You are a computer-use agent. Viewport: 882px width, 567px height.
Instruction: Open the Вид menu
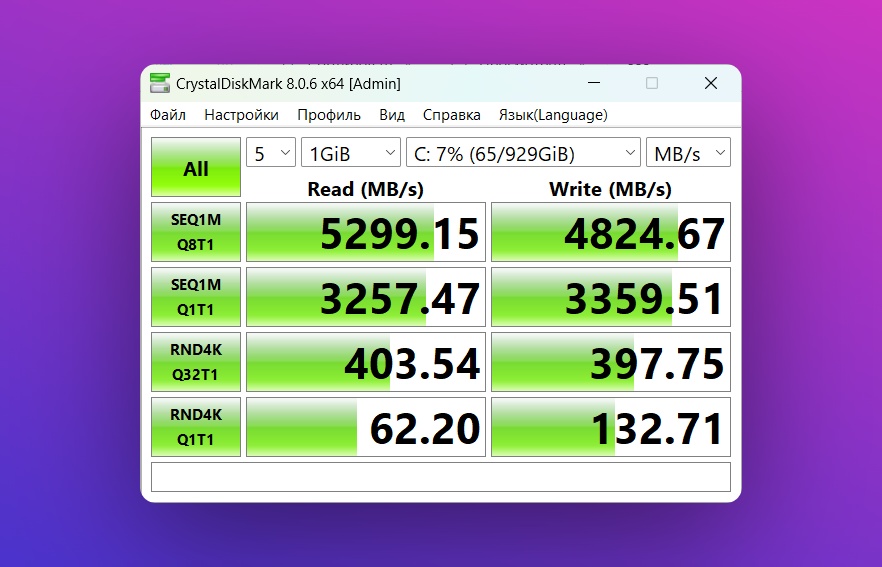tap(392, 115)
